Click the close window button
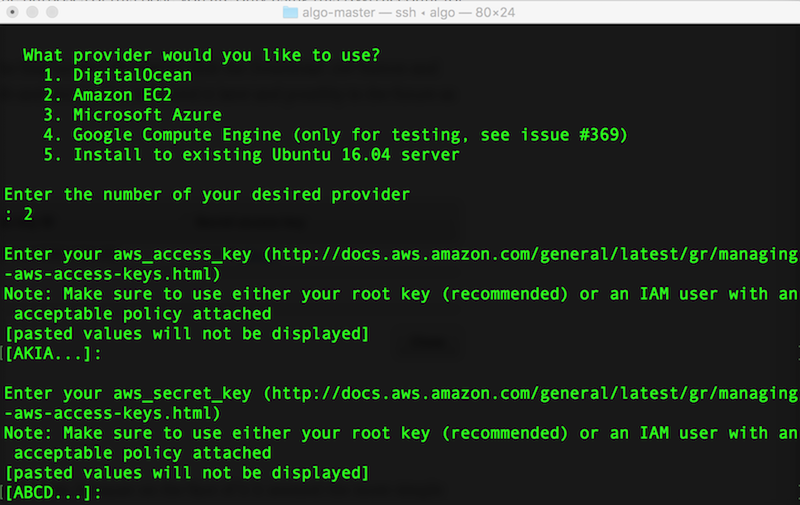Screen dimensions: 800x505 [x=12, y=12]
